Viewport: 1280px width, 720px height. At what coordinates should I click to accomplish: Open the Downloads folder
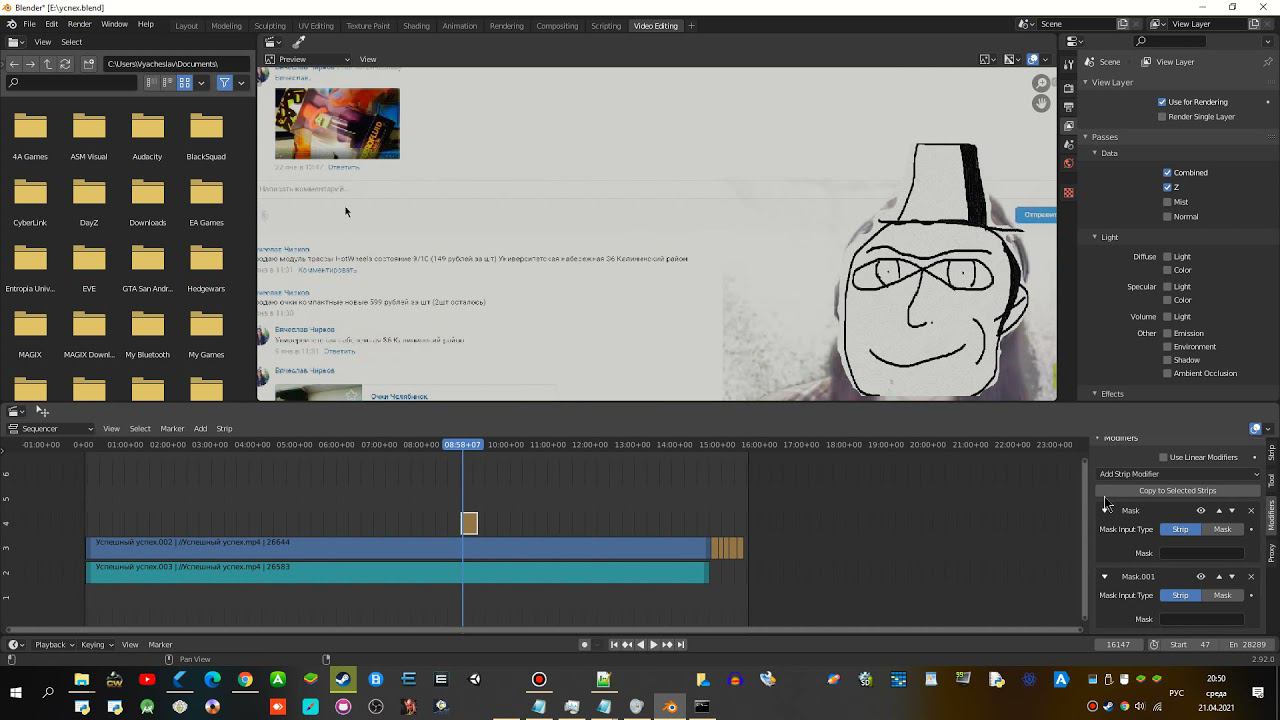pyautogui.click(x=147, y=200)
